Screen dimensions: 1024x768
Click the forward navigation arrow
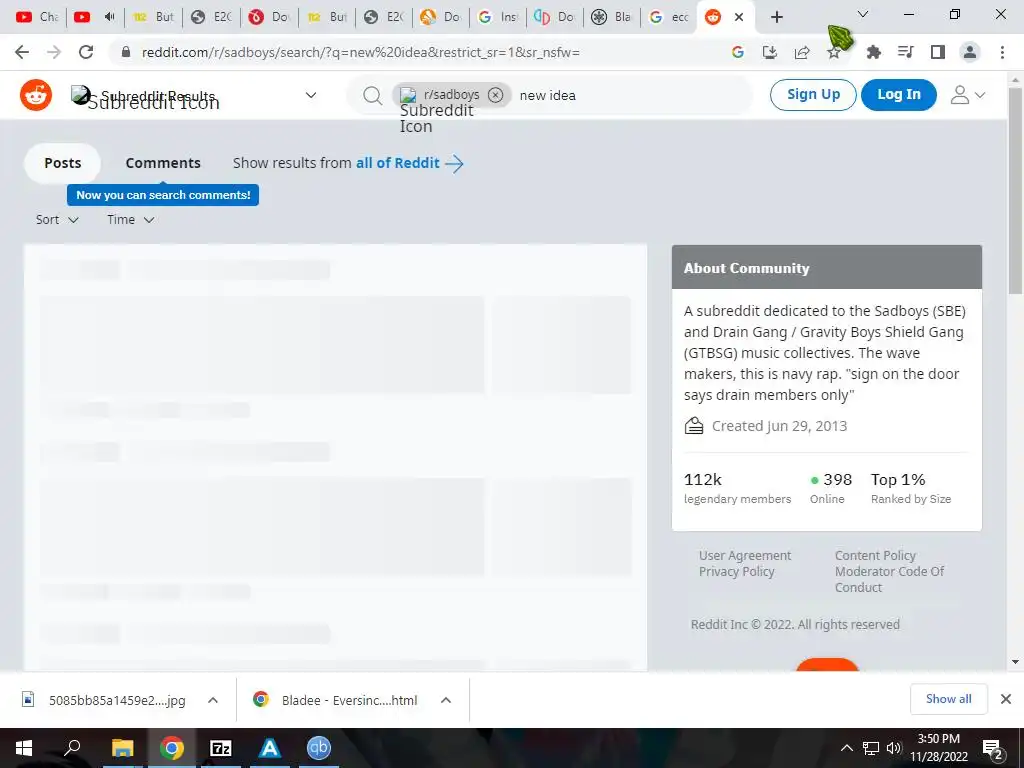click(54, 52)
